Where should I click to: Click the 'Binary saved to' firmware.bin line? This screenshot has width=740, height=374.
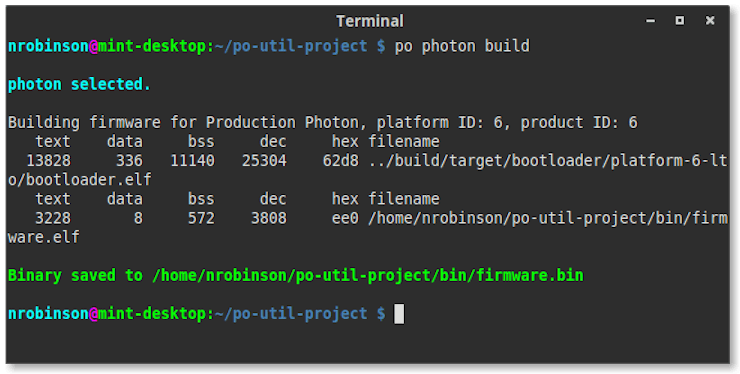[296, 275]
